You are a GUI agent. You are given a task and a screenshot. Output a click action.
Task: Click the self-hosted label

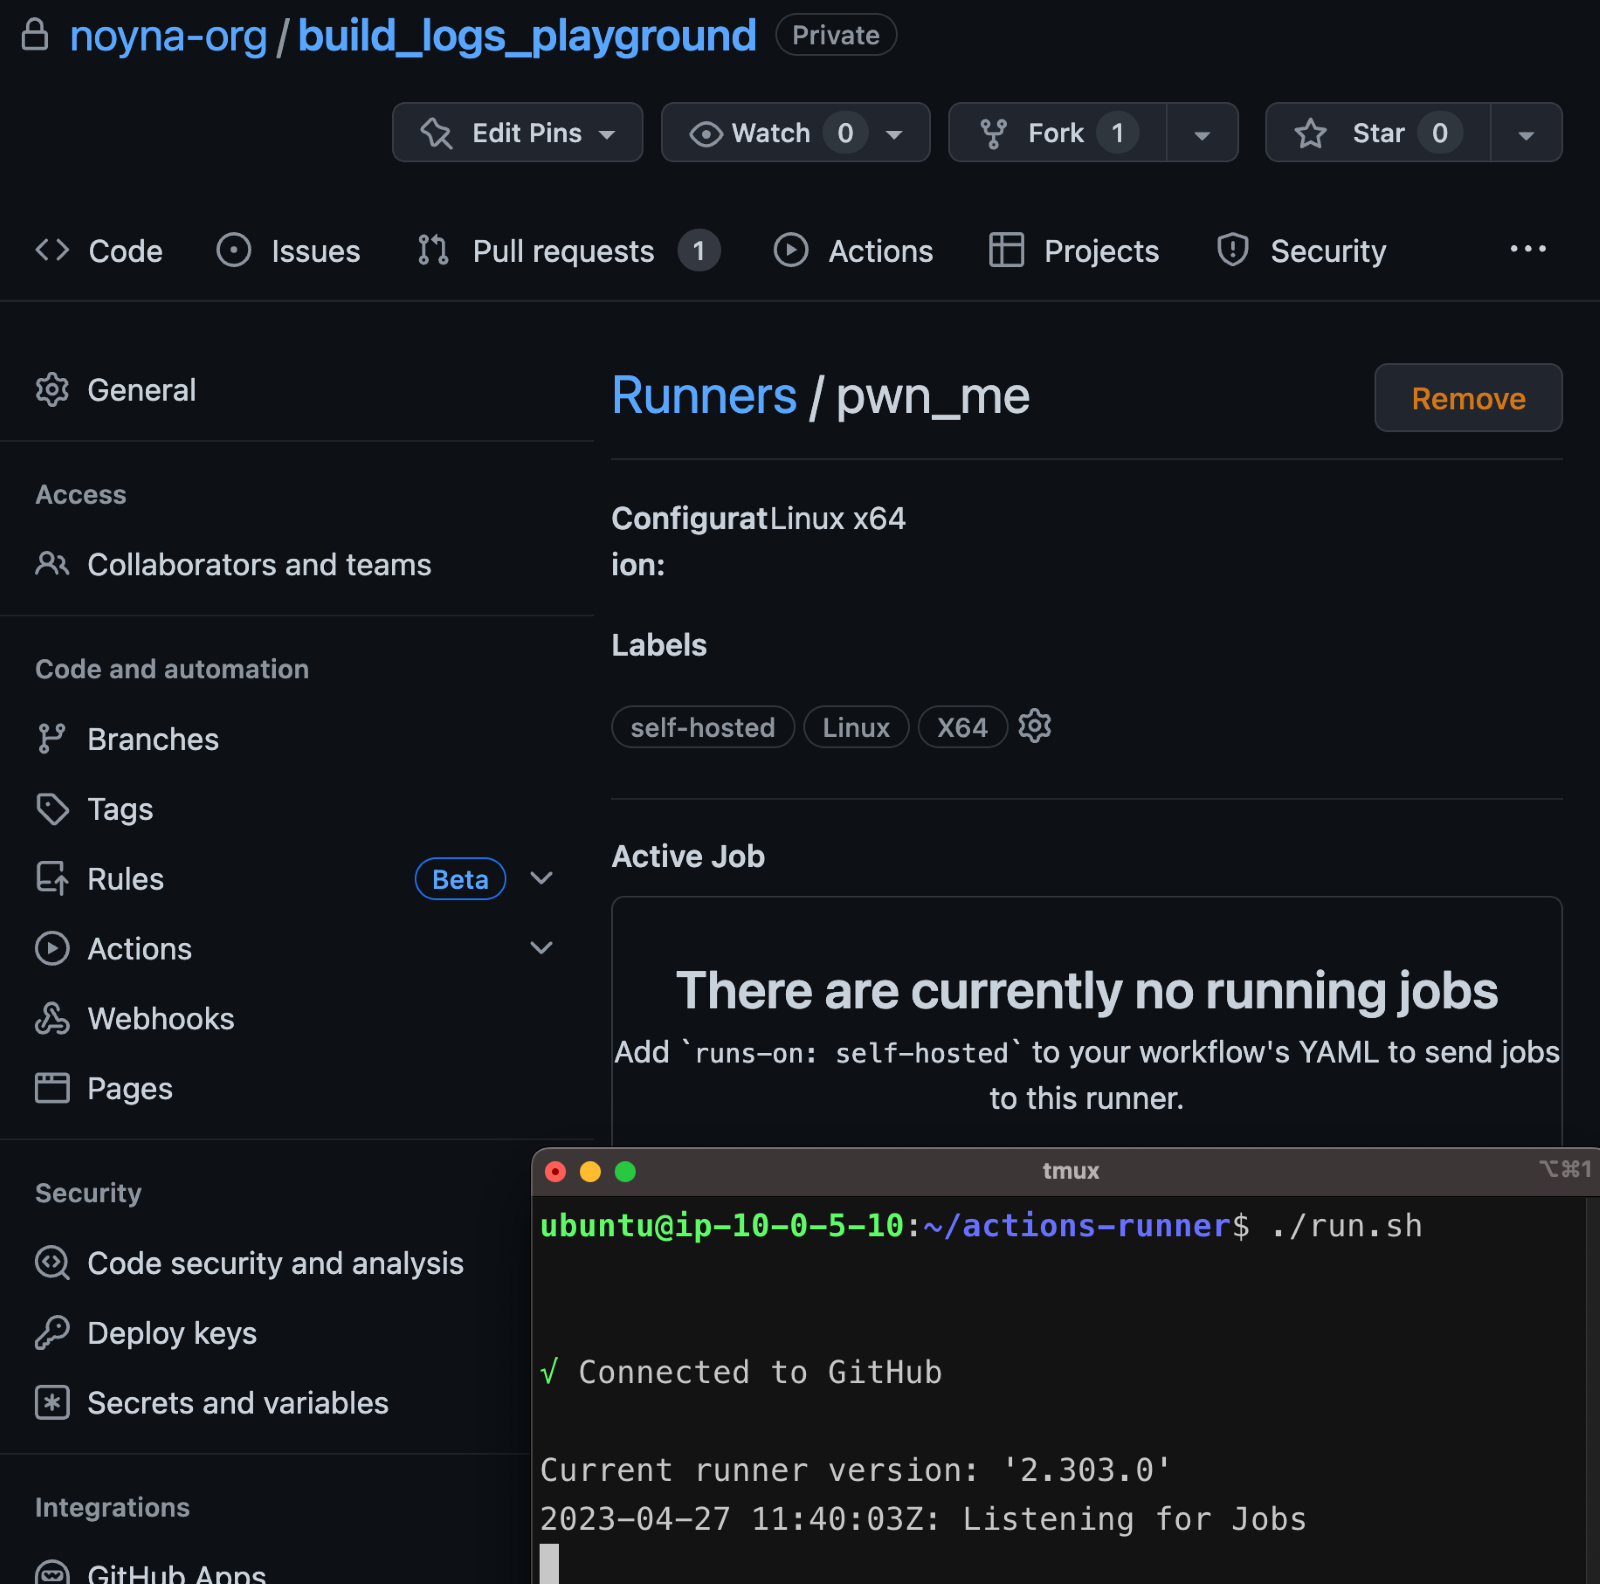tap(703, 727)
